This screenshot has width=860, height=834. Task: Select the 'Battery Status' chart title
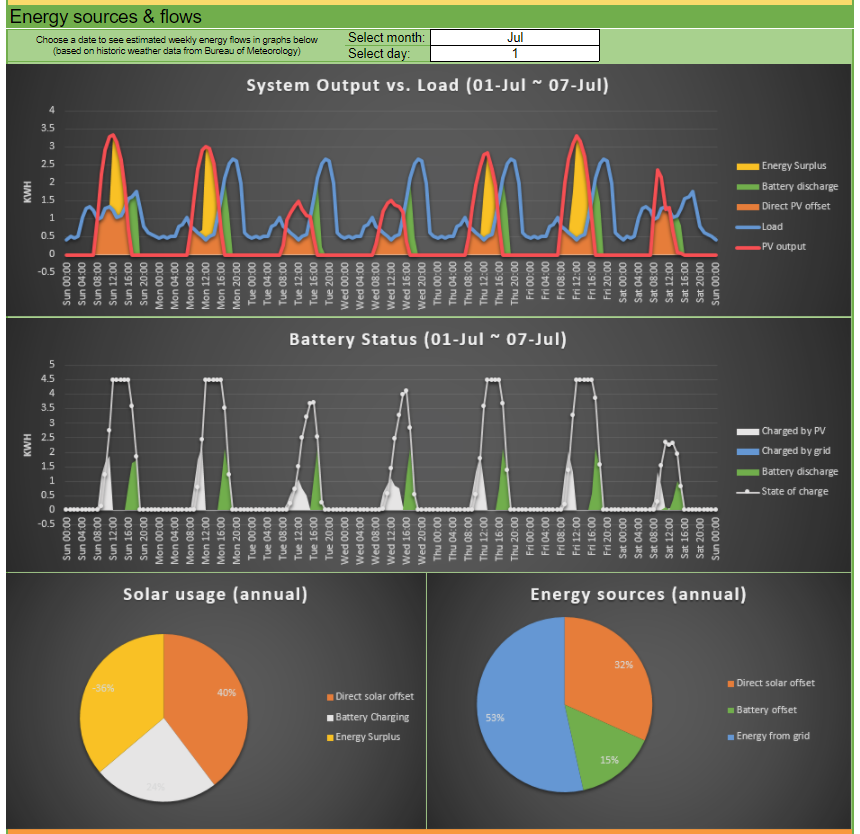click(x=428, y=339)
